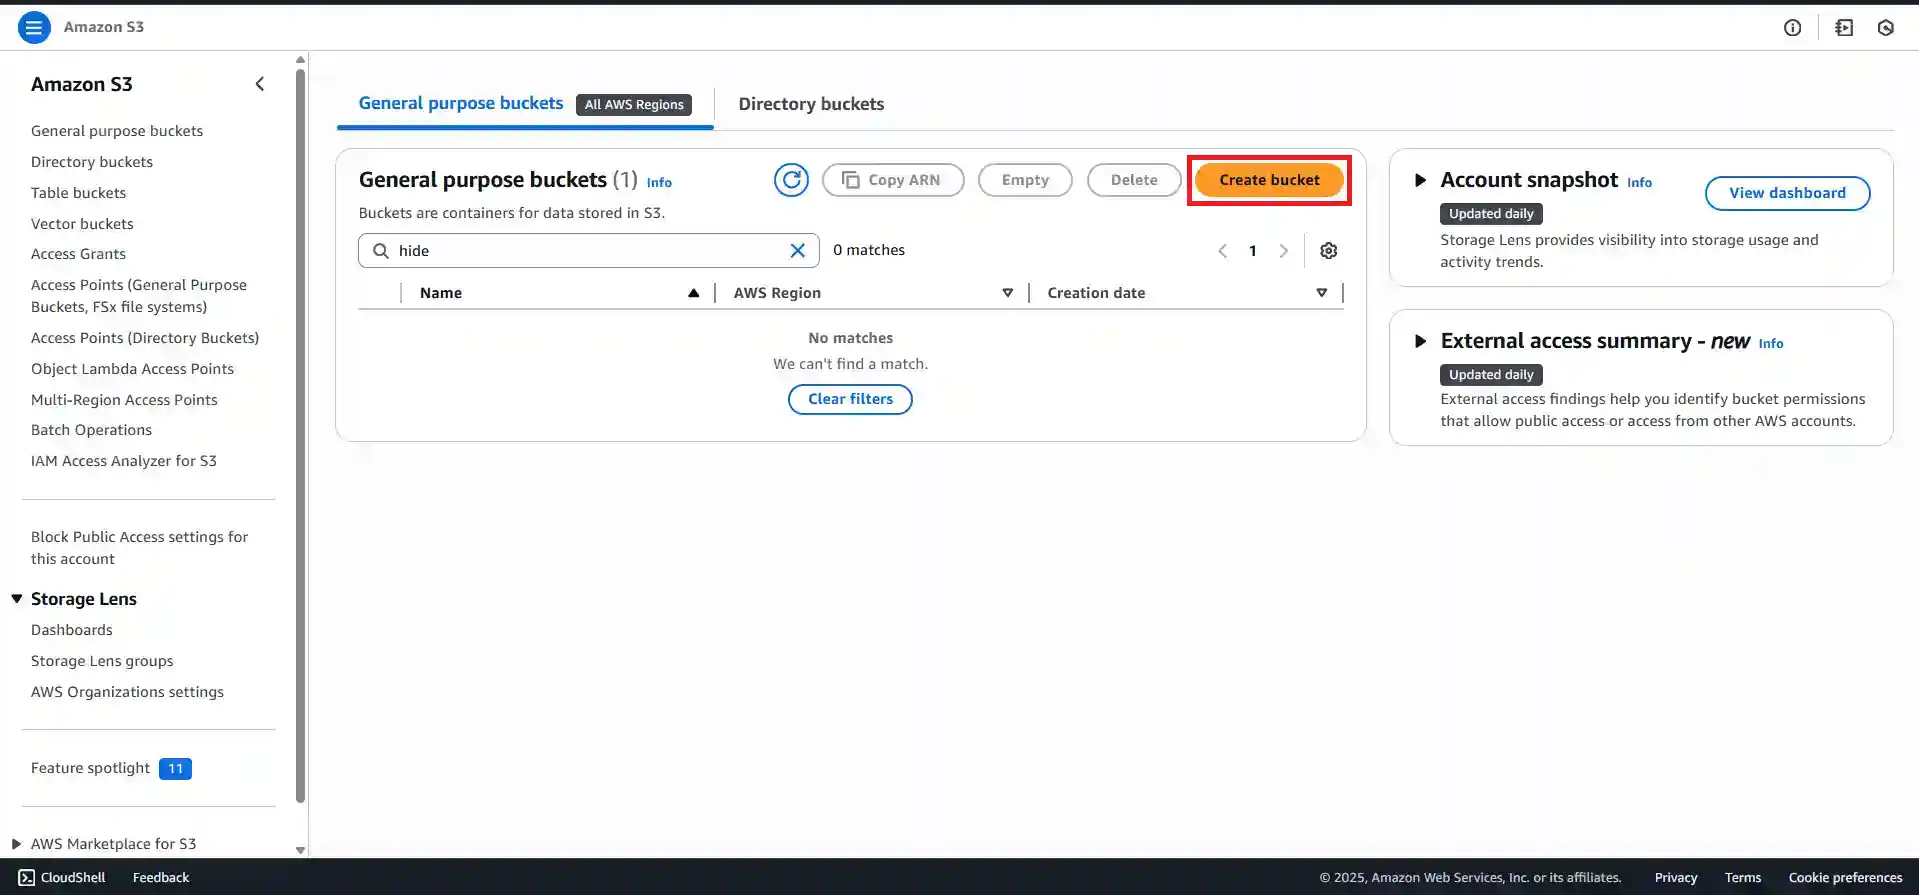Viewport: 1919px width, 895px height.
Task: Open table preferences gear icon
Action: point(1328,251)
